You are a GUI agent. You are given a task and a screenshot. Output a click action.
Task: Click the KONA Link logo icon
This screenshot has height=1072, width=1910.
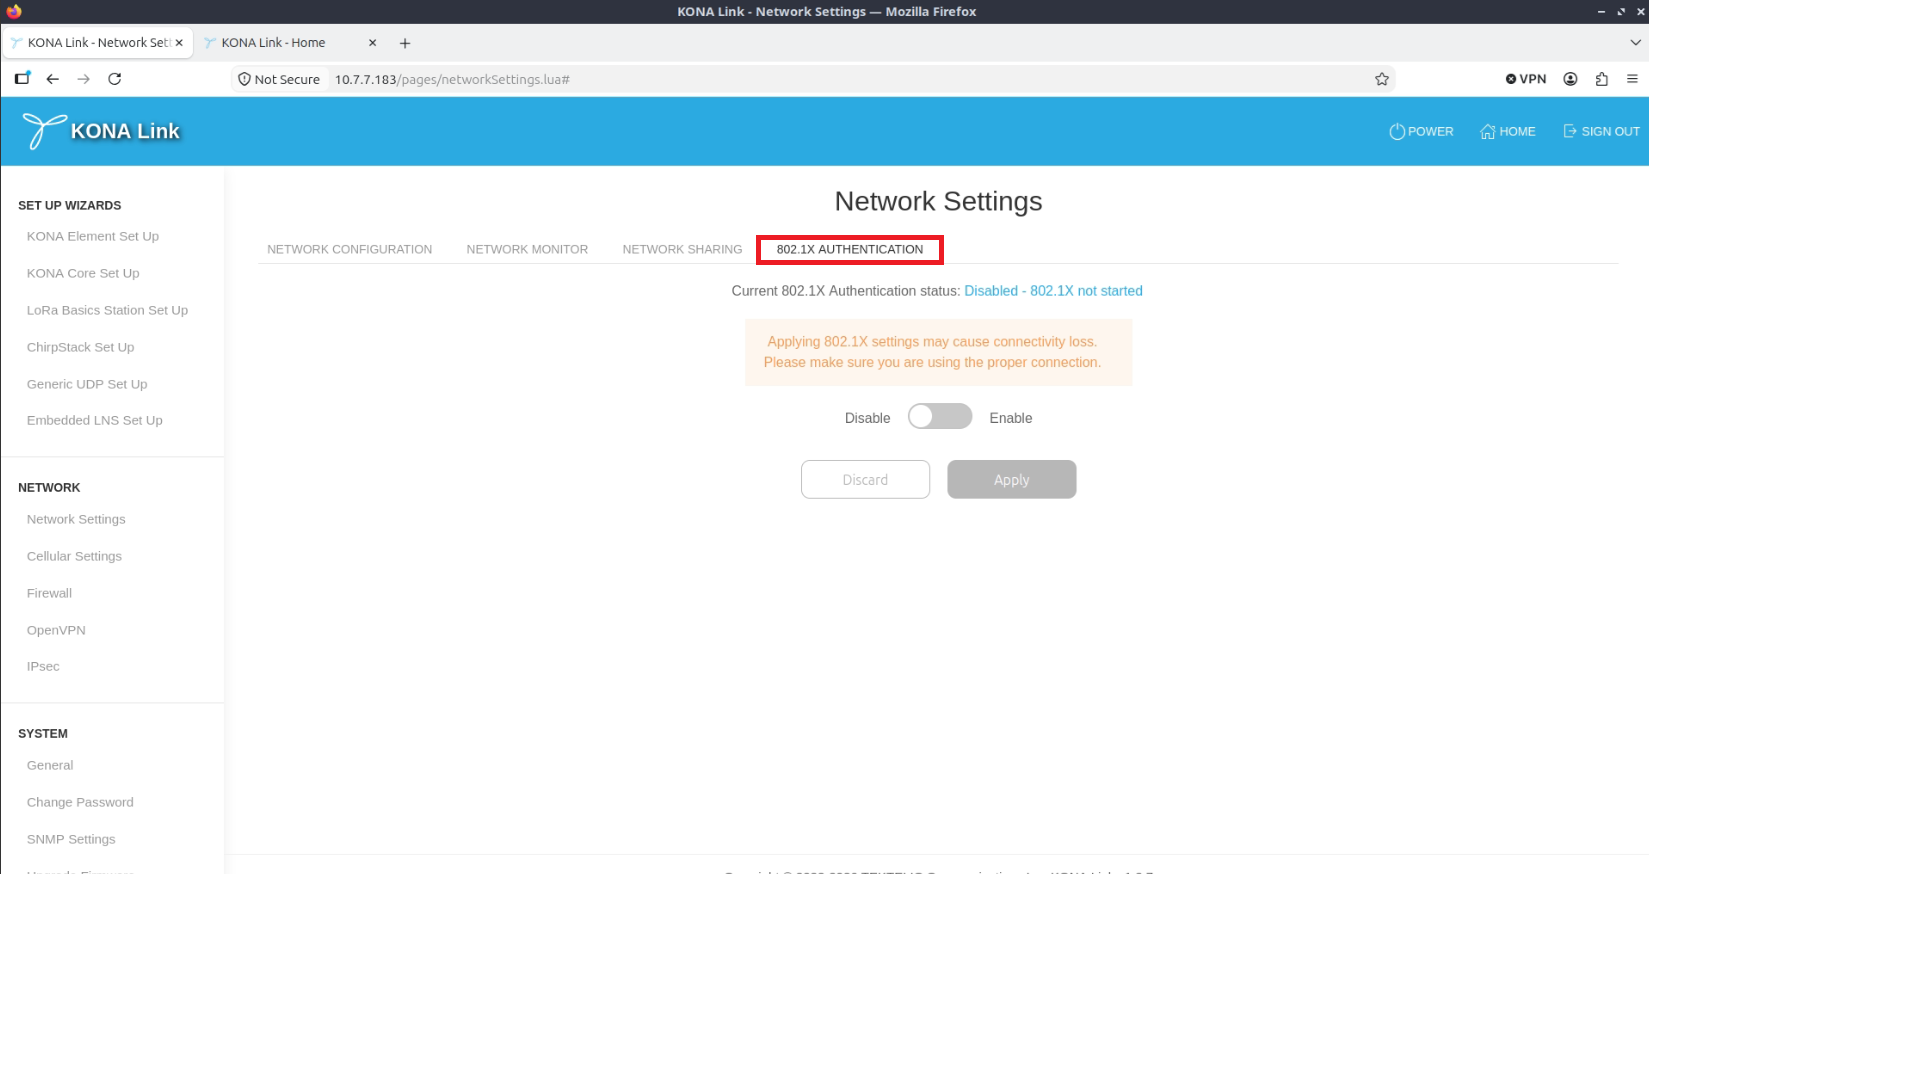[x=44, y=131]
